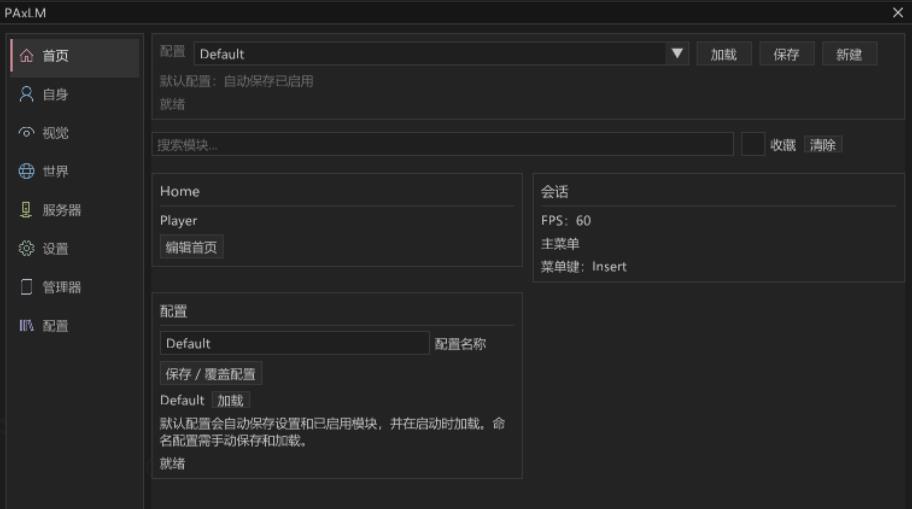The image size is (912, 509).
Task: Go to the 视觉 sidebar page
Action: (75, 133)
